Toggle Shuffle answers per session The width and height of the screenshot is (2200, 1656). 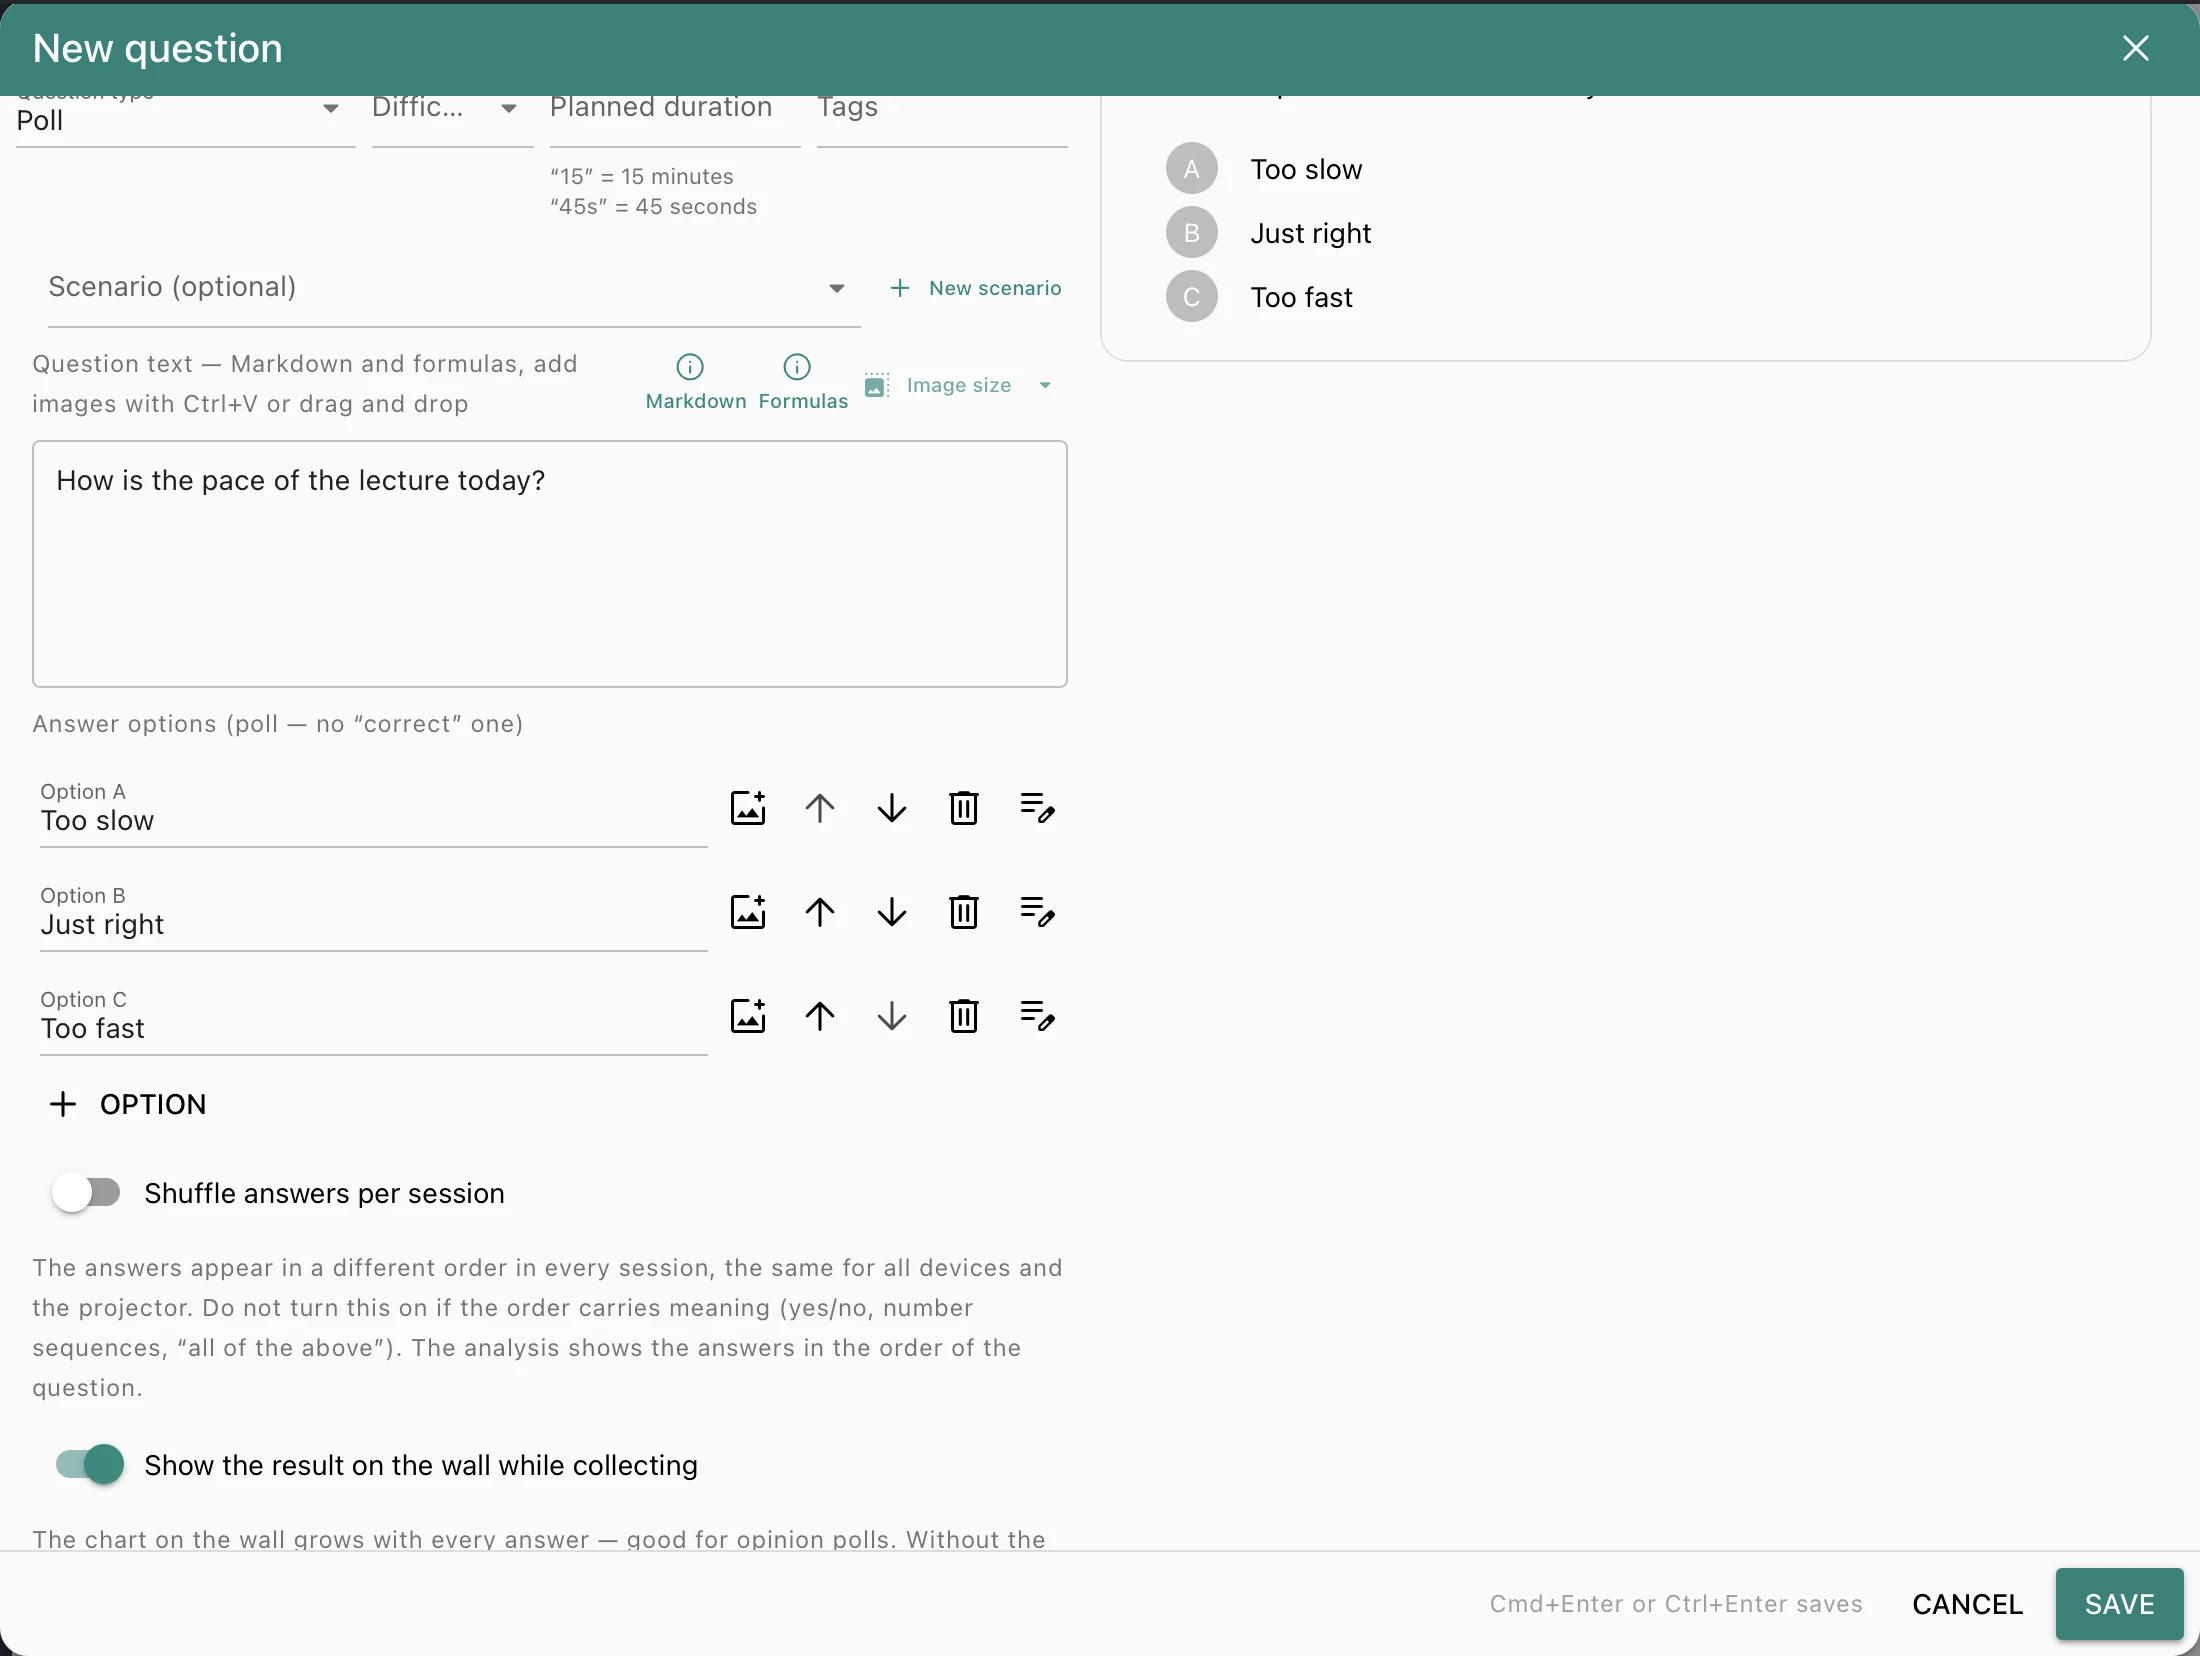pyautogui.click(x=87, y=1193)
